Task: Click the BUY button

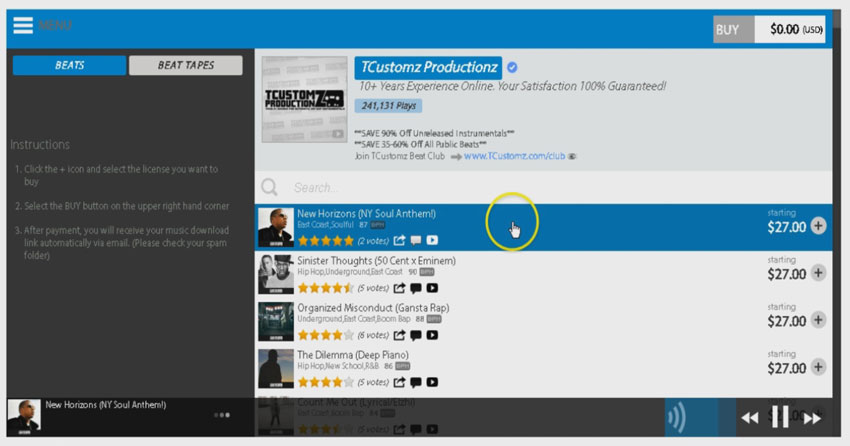Action: click(733, 29)
